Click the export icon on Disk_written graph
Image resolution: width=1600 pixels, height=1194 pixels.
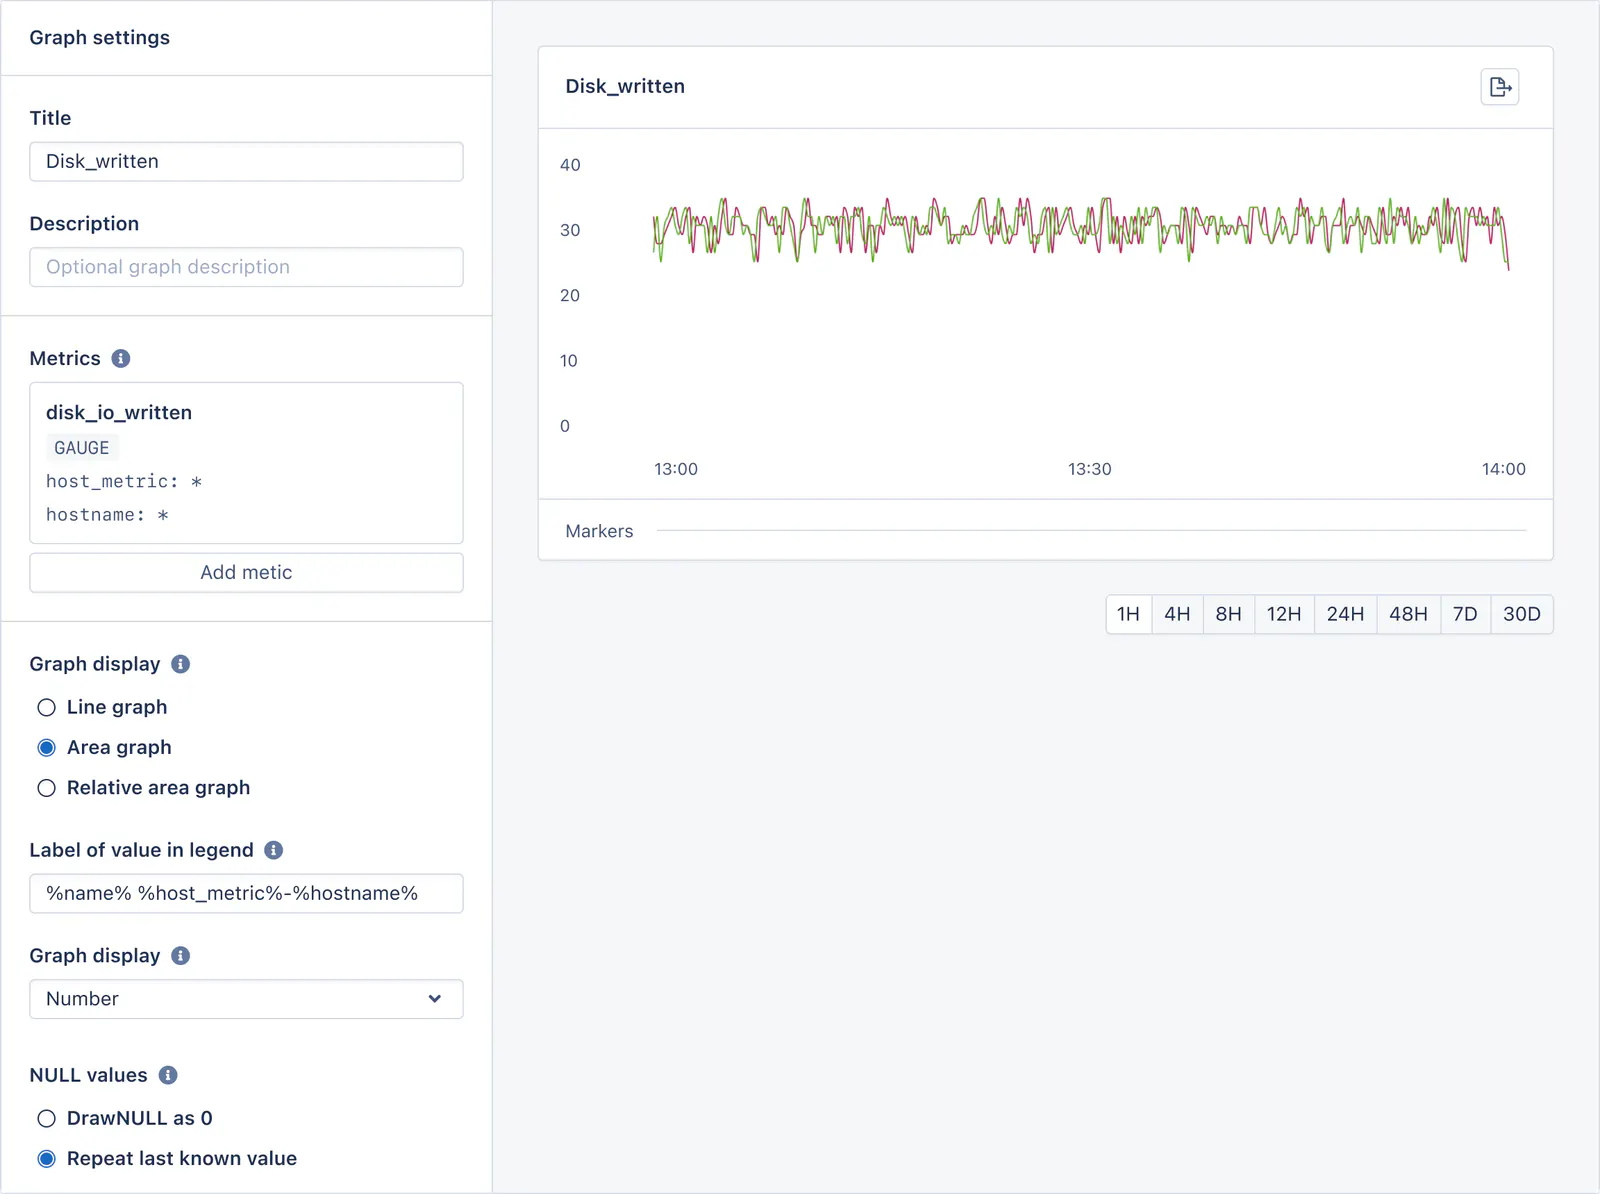(1499, 87)
